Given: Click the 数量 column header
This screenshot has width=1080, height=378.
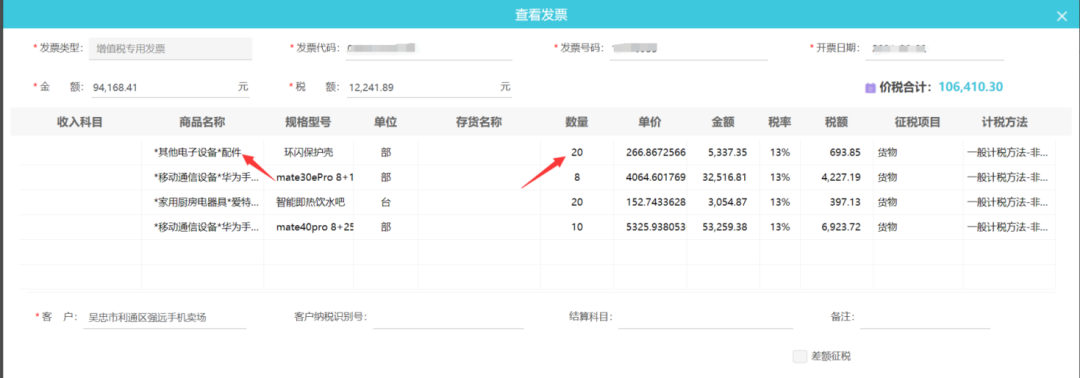Looking at the screenshot, I should [x=577, y=123].
